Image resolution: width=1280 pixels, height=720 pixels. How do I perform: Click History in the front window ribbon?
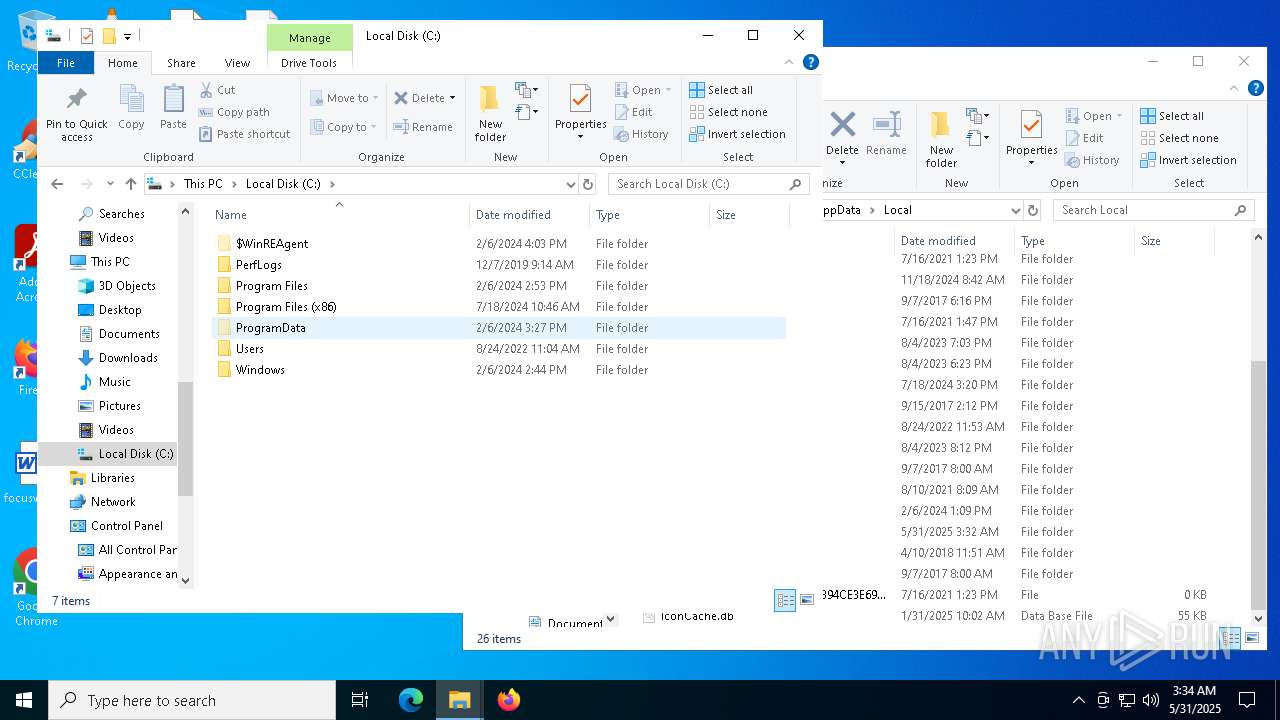[x=641, y=134]
